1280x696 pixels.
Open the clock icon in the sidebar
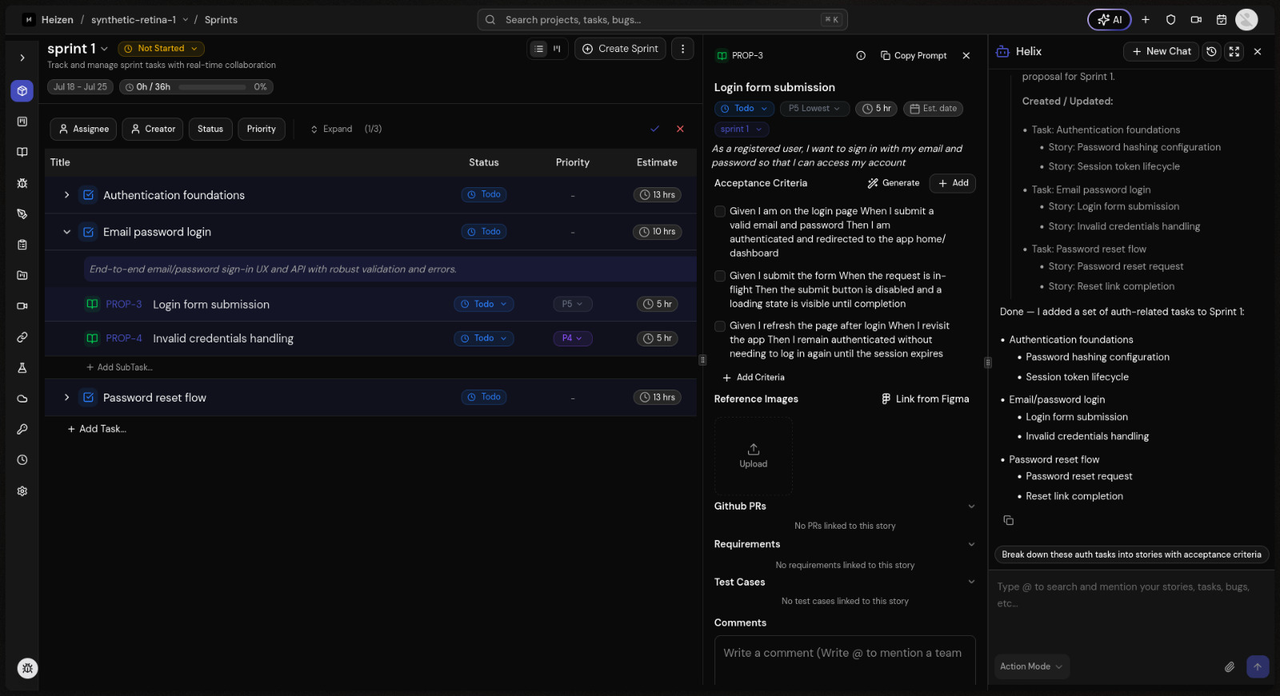tap(22, 460)
